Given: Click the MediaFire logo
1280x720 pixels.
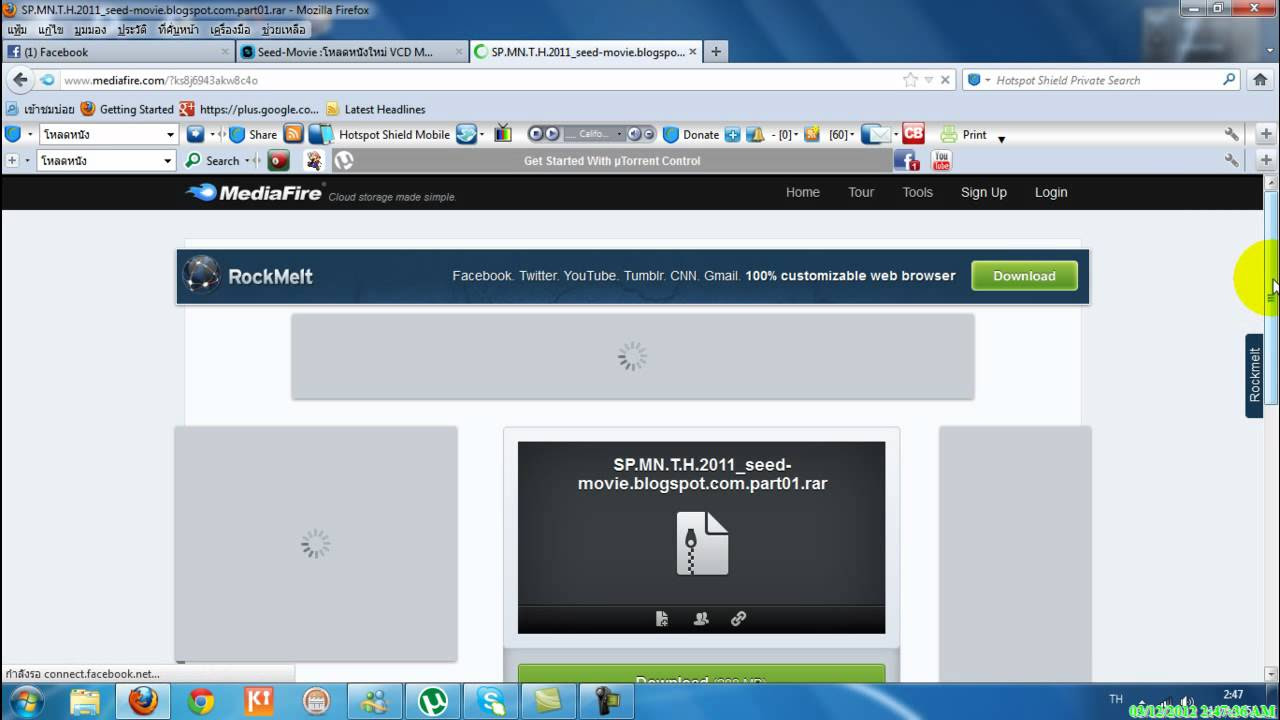Looking at the screenshot, I should pos(255,193).
